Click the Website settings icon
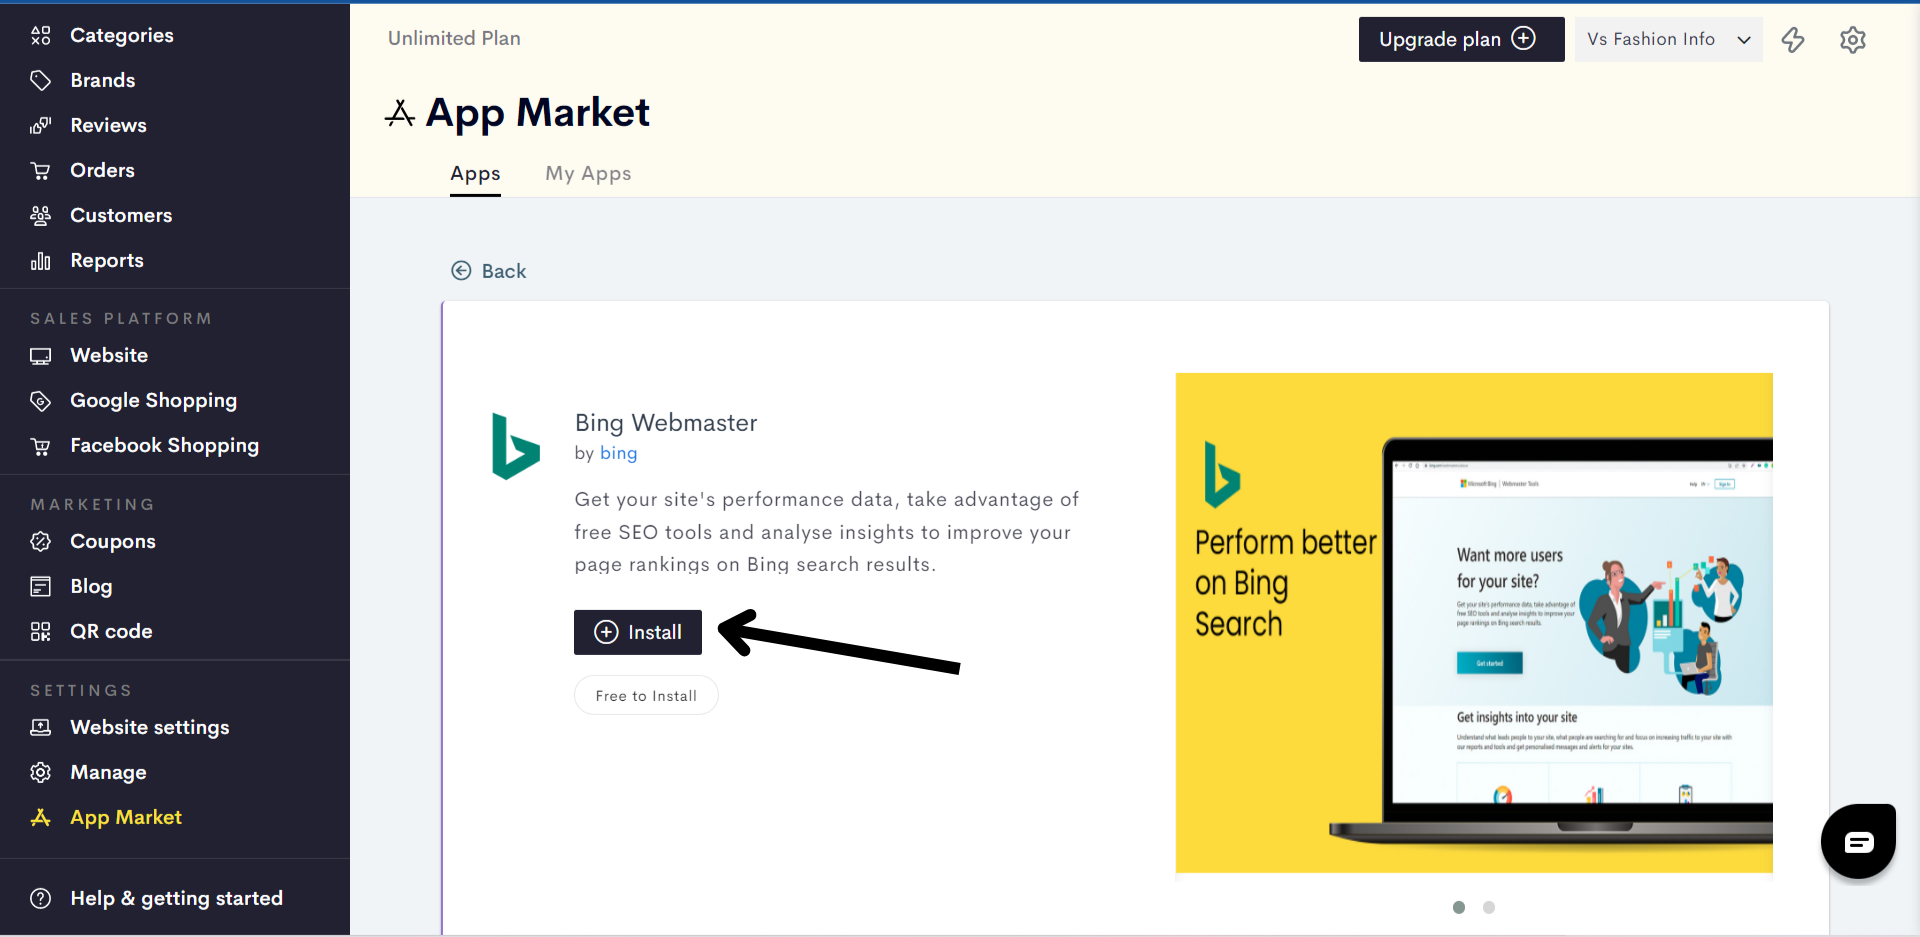Screen dimensions: 1920x937 pos(40,727)
